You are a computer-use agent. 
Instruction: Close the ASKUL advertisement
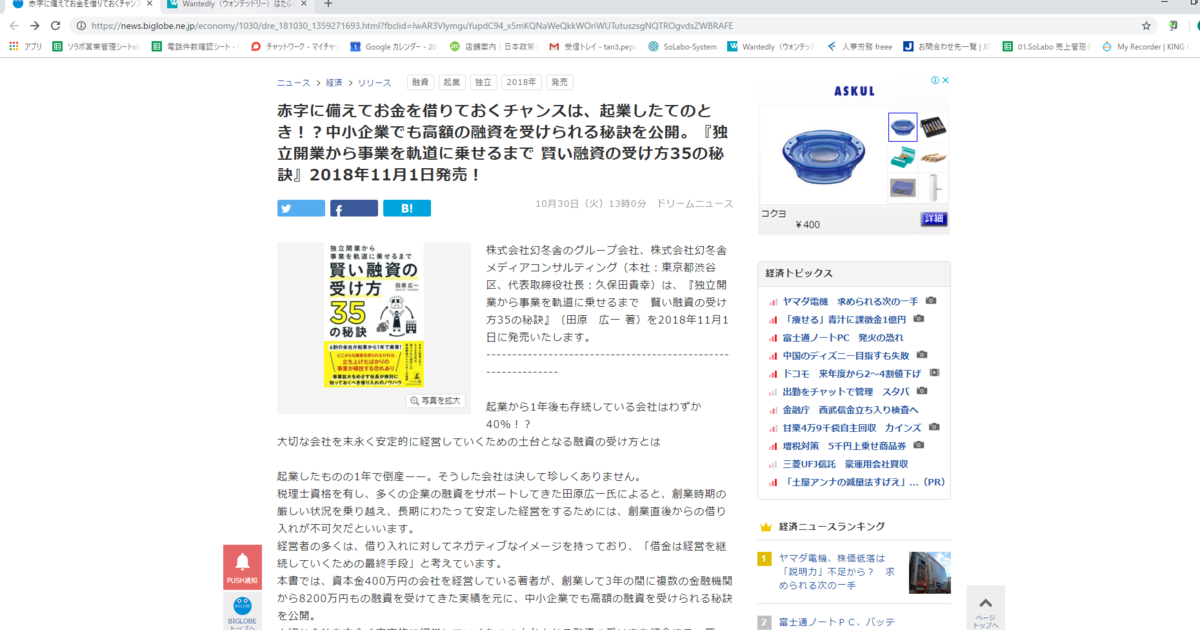(946, 81)
